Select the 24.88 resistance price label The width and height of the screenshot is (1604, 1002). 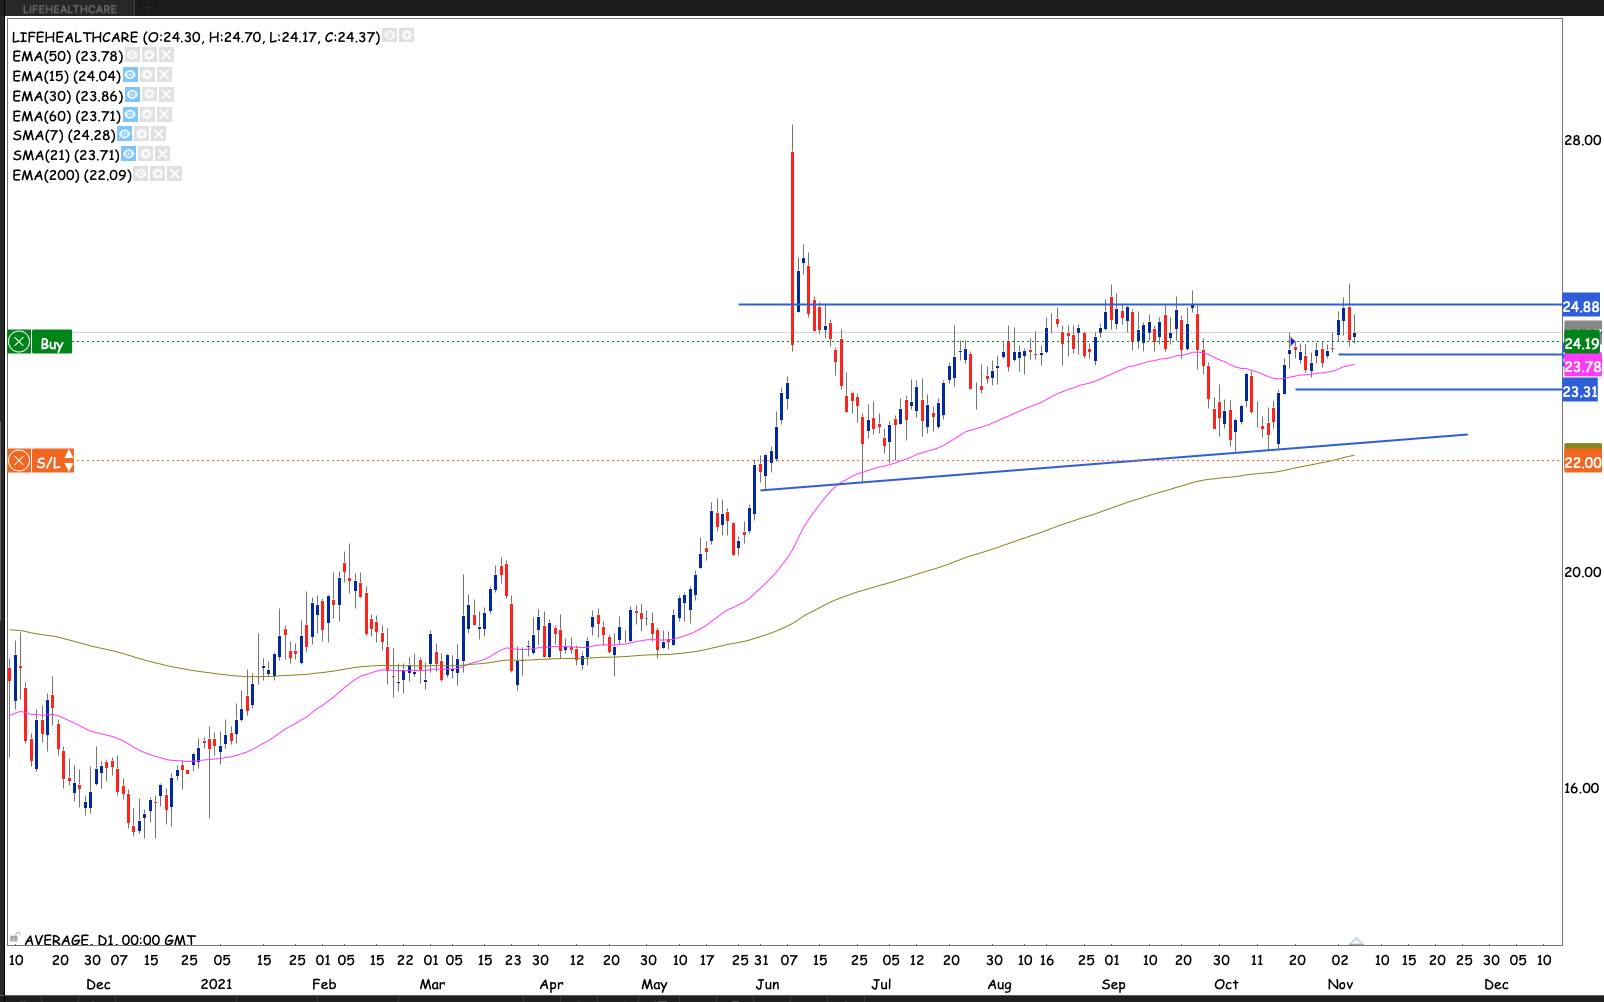(x=1581, y=307)
